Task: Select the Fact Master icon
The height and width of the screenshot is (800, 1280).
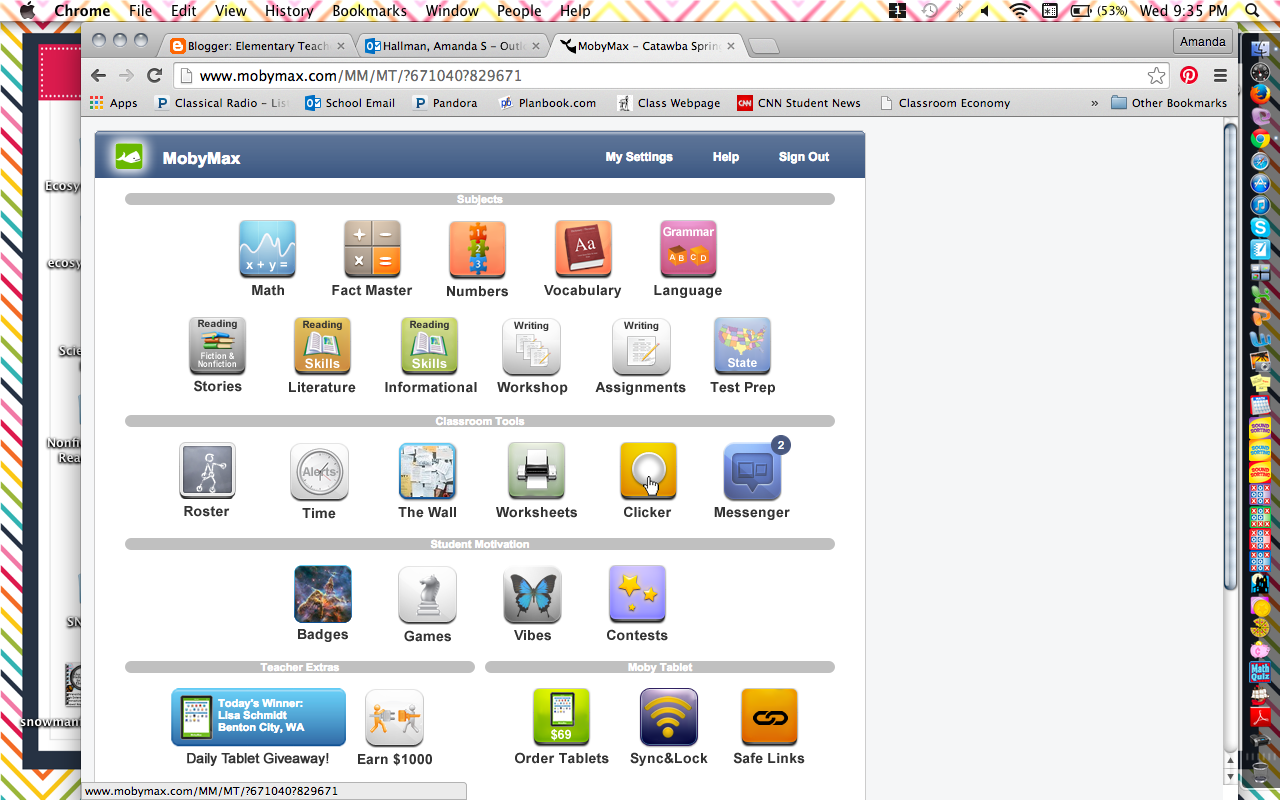Action: pos(372,248)
